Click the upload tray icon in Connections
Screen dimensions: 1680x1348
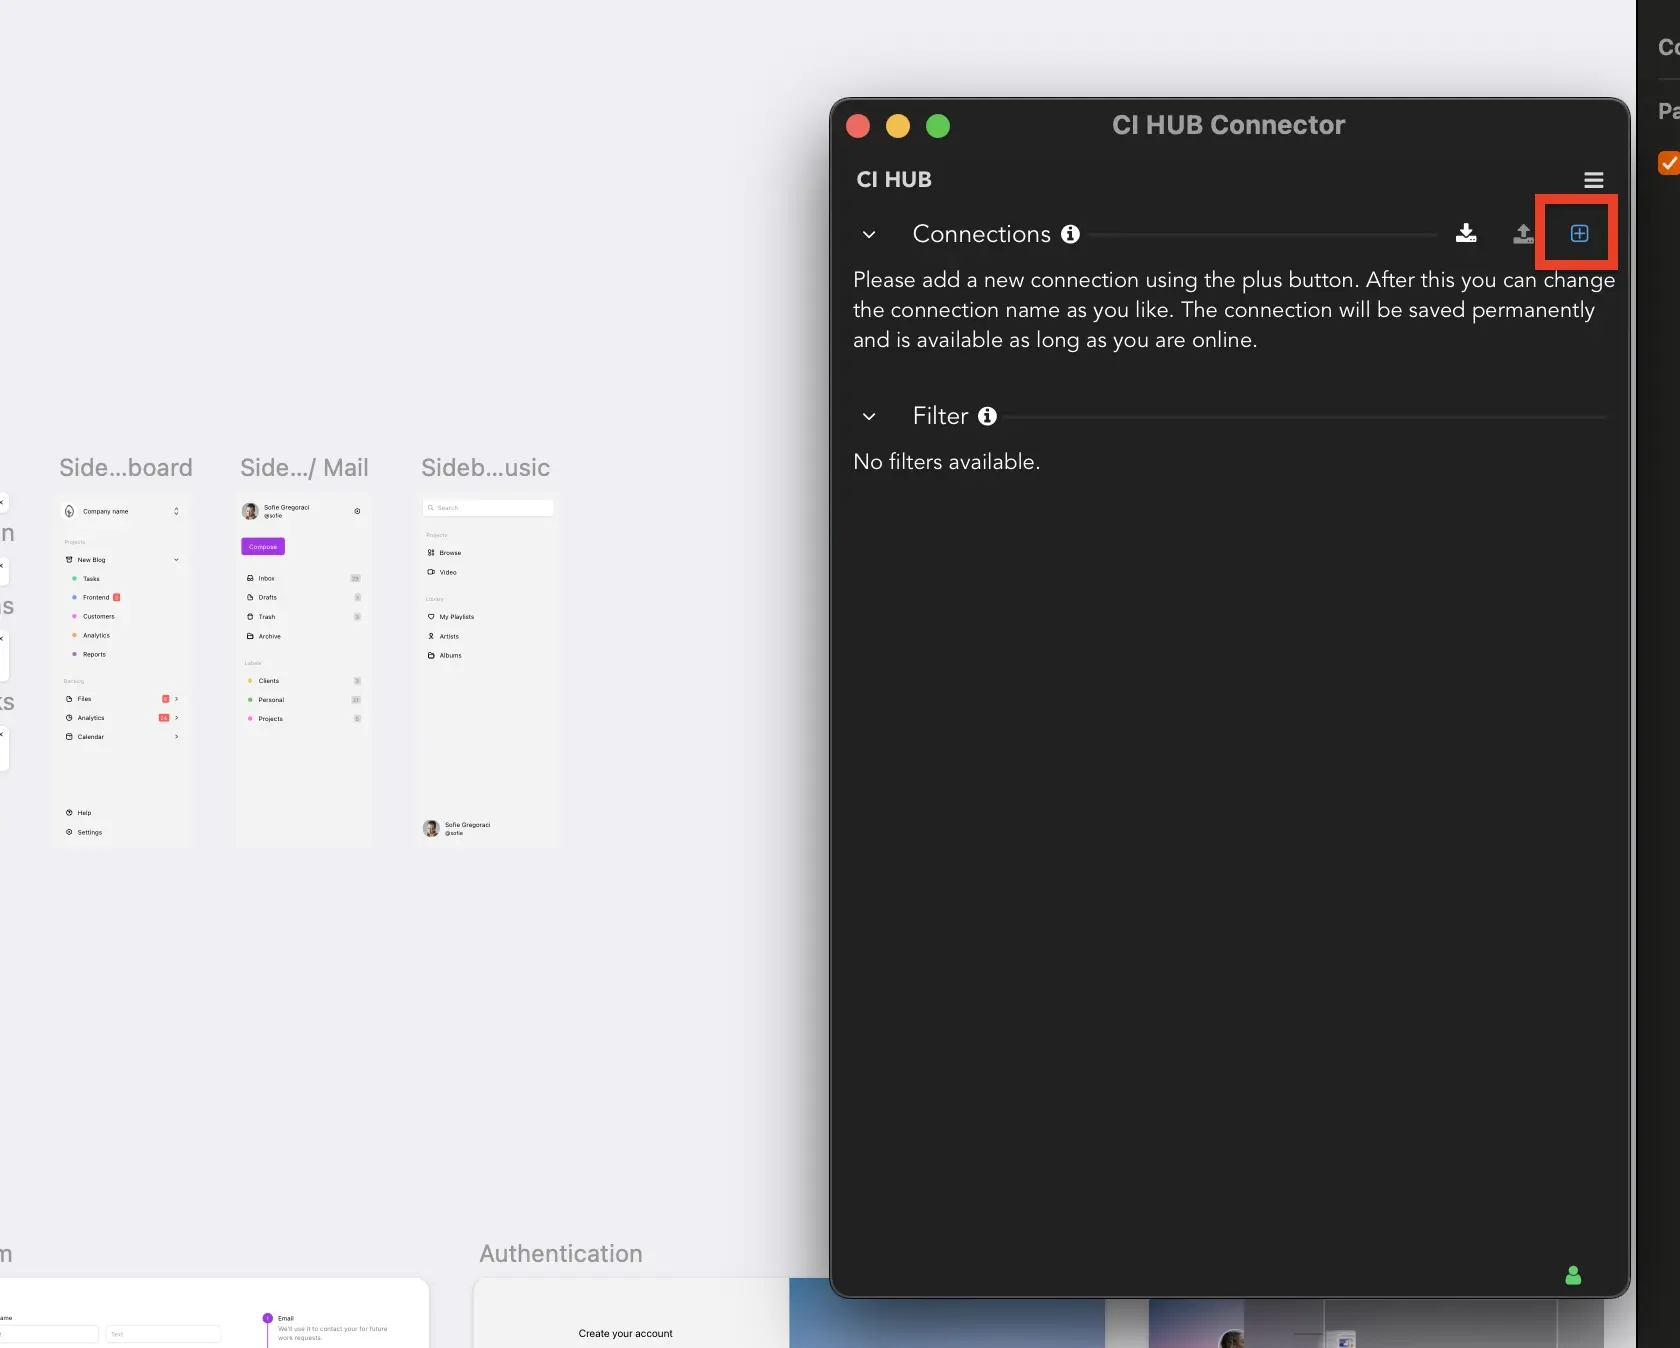point(1523,233)
